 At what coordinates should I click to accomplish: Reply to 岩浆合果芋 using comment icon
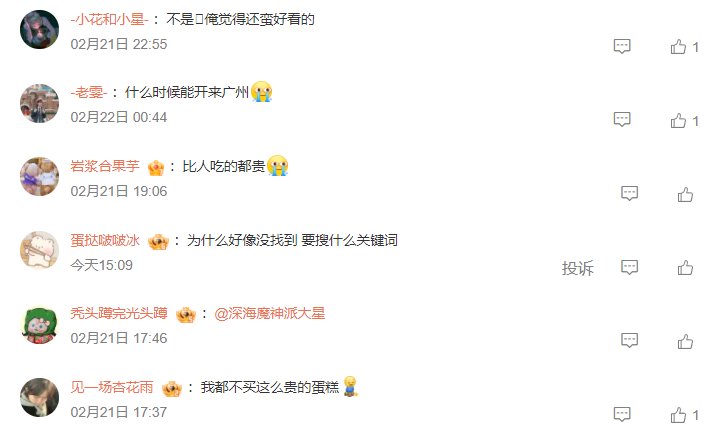tap(630, 194)
